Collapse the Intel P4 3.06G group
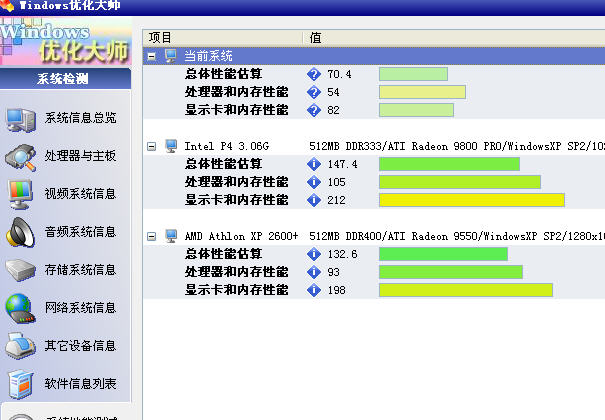605x420 pixels. pyautogui.click(x=152, y=147)
